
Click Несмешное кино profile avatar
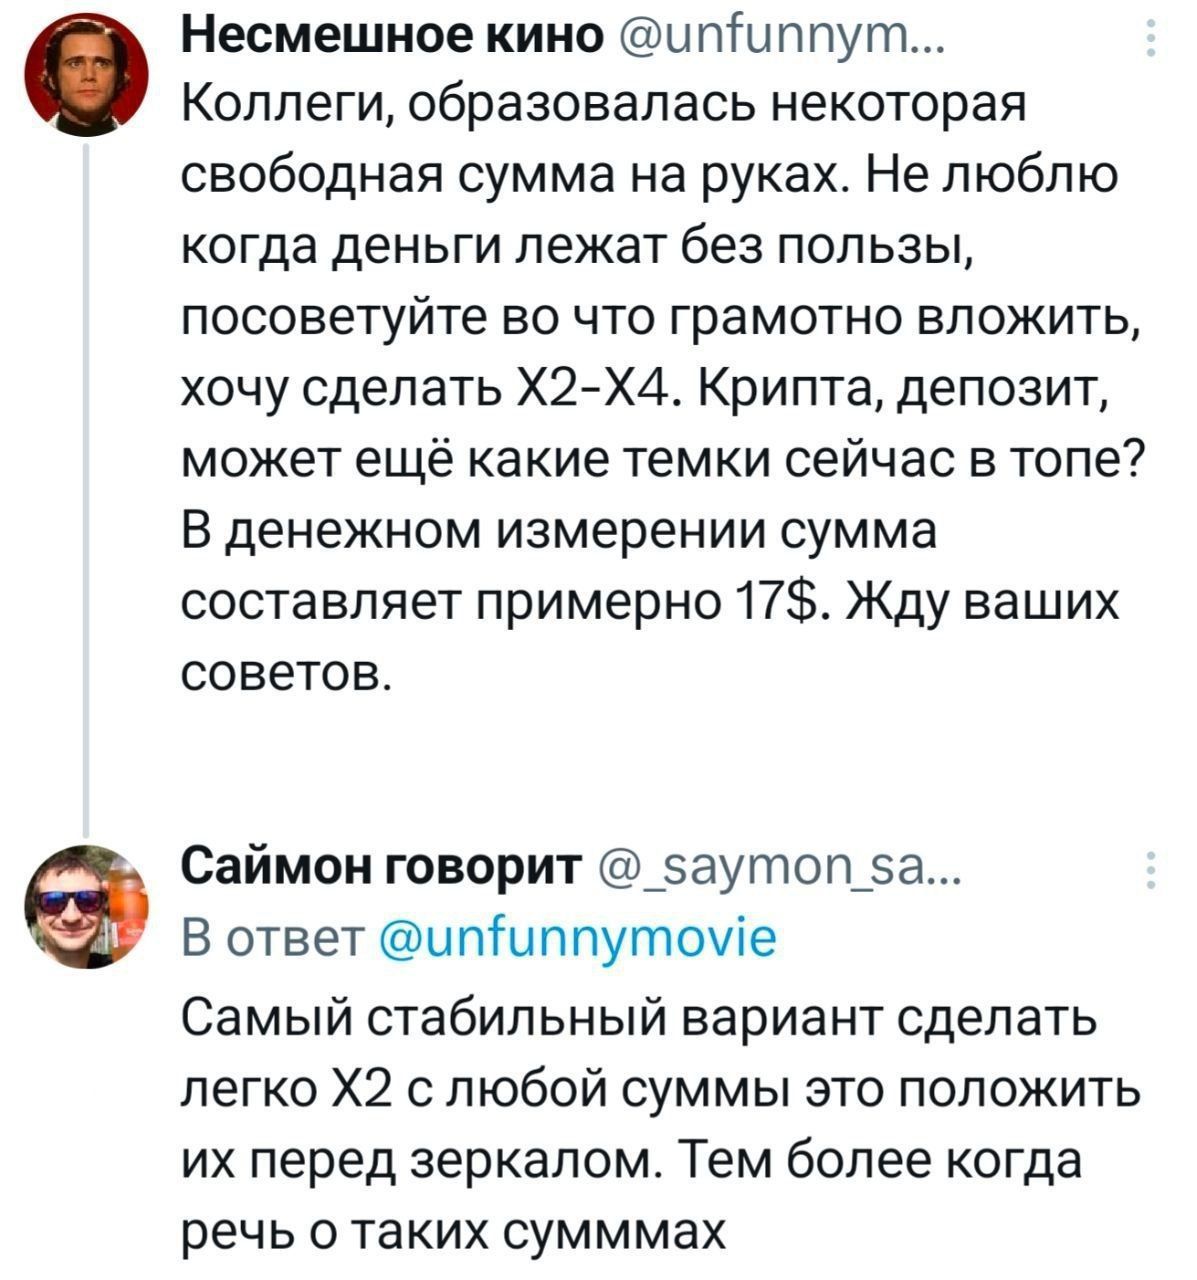(x=87, y=76)
